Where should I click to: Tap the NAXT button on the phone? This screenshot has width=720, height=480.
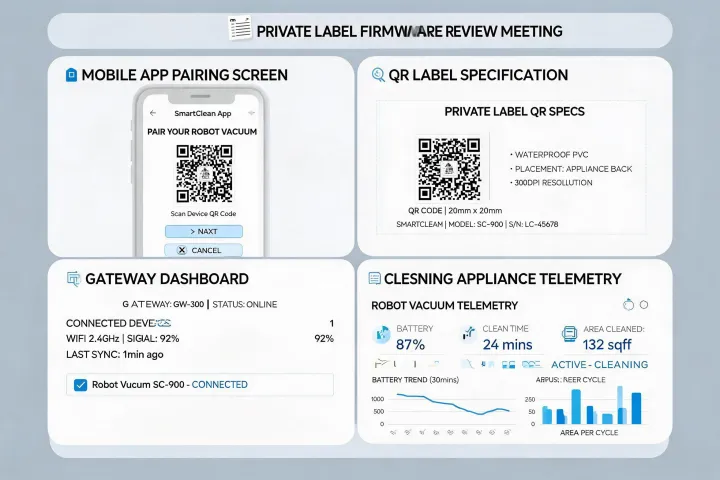(204, 232)
